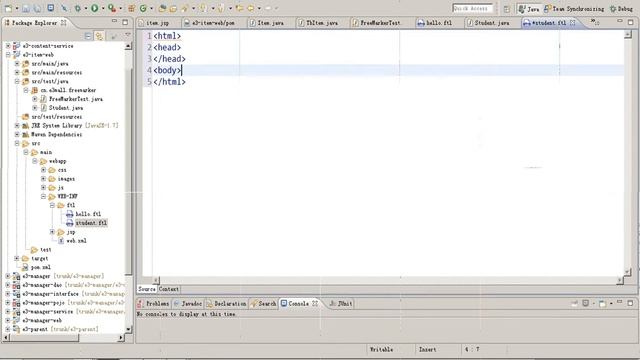Click the New Java Package icon

131,8
